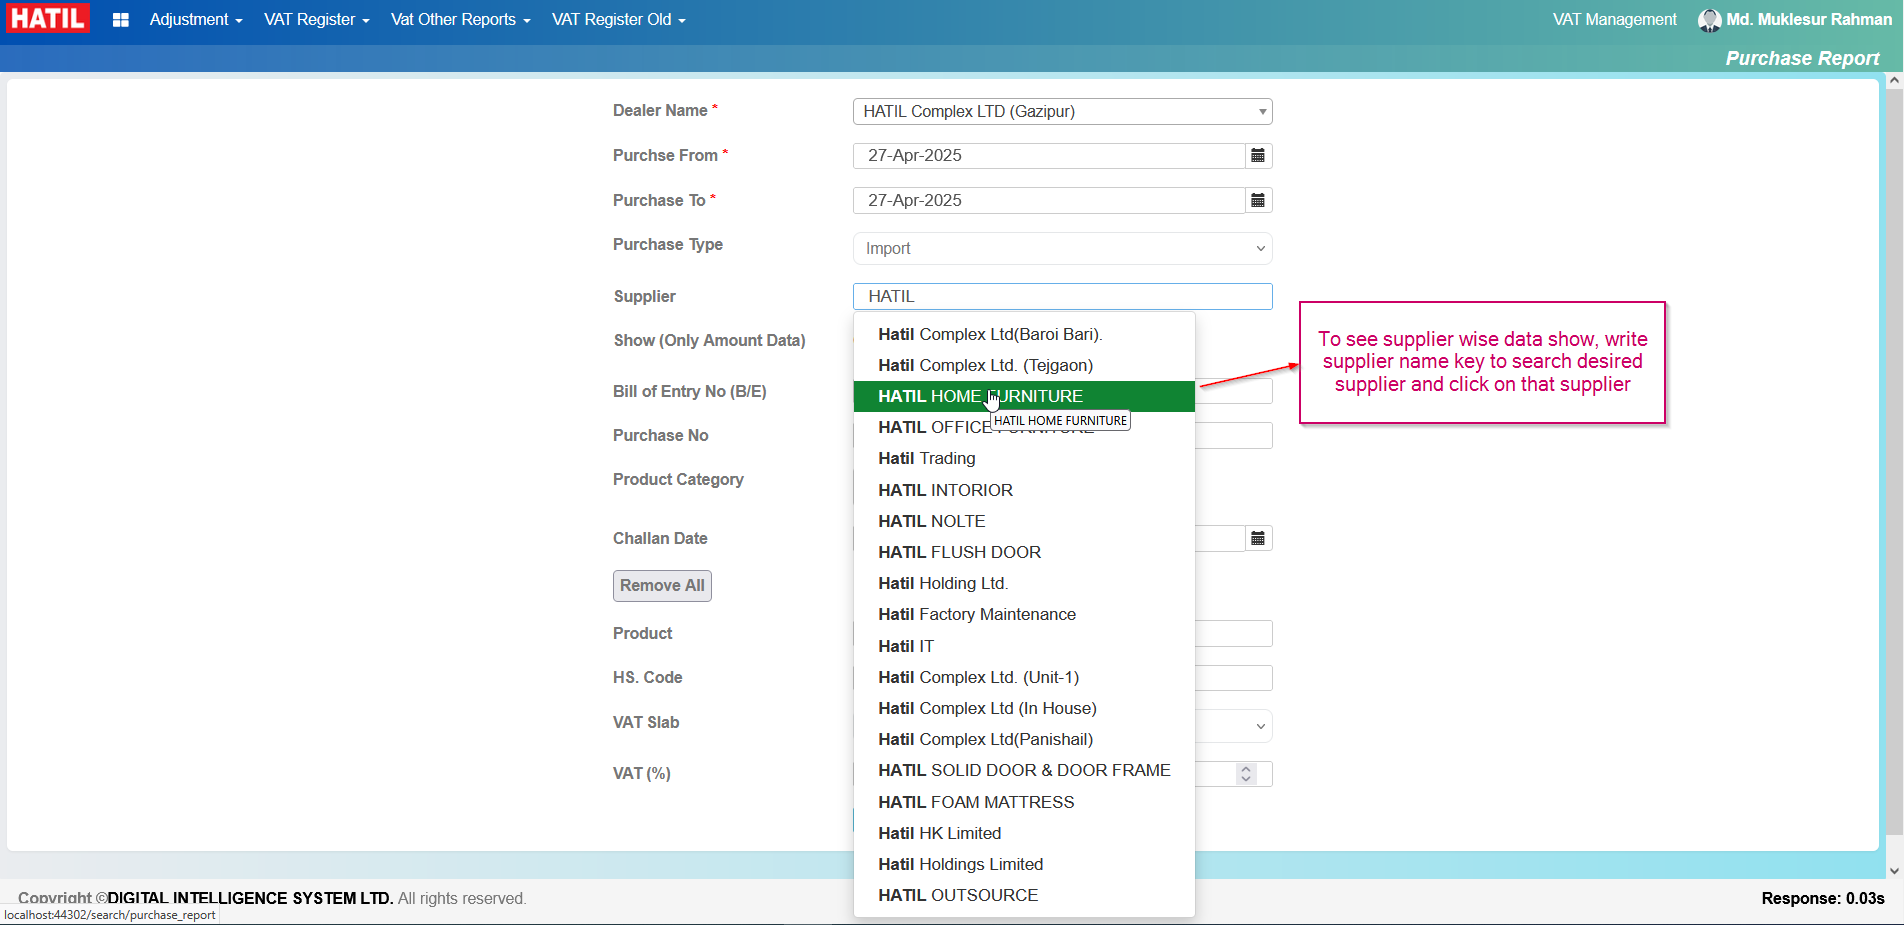Click the Purchase Report page title
The width and height of the screenshot is (1904, 925).
click(1802, 59)
